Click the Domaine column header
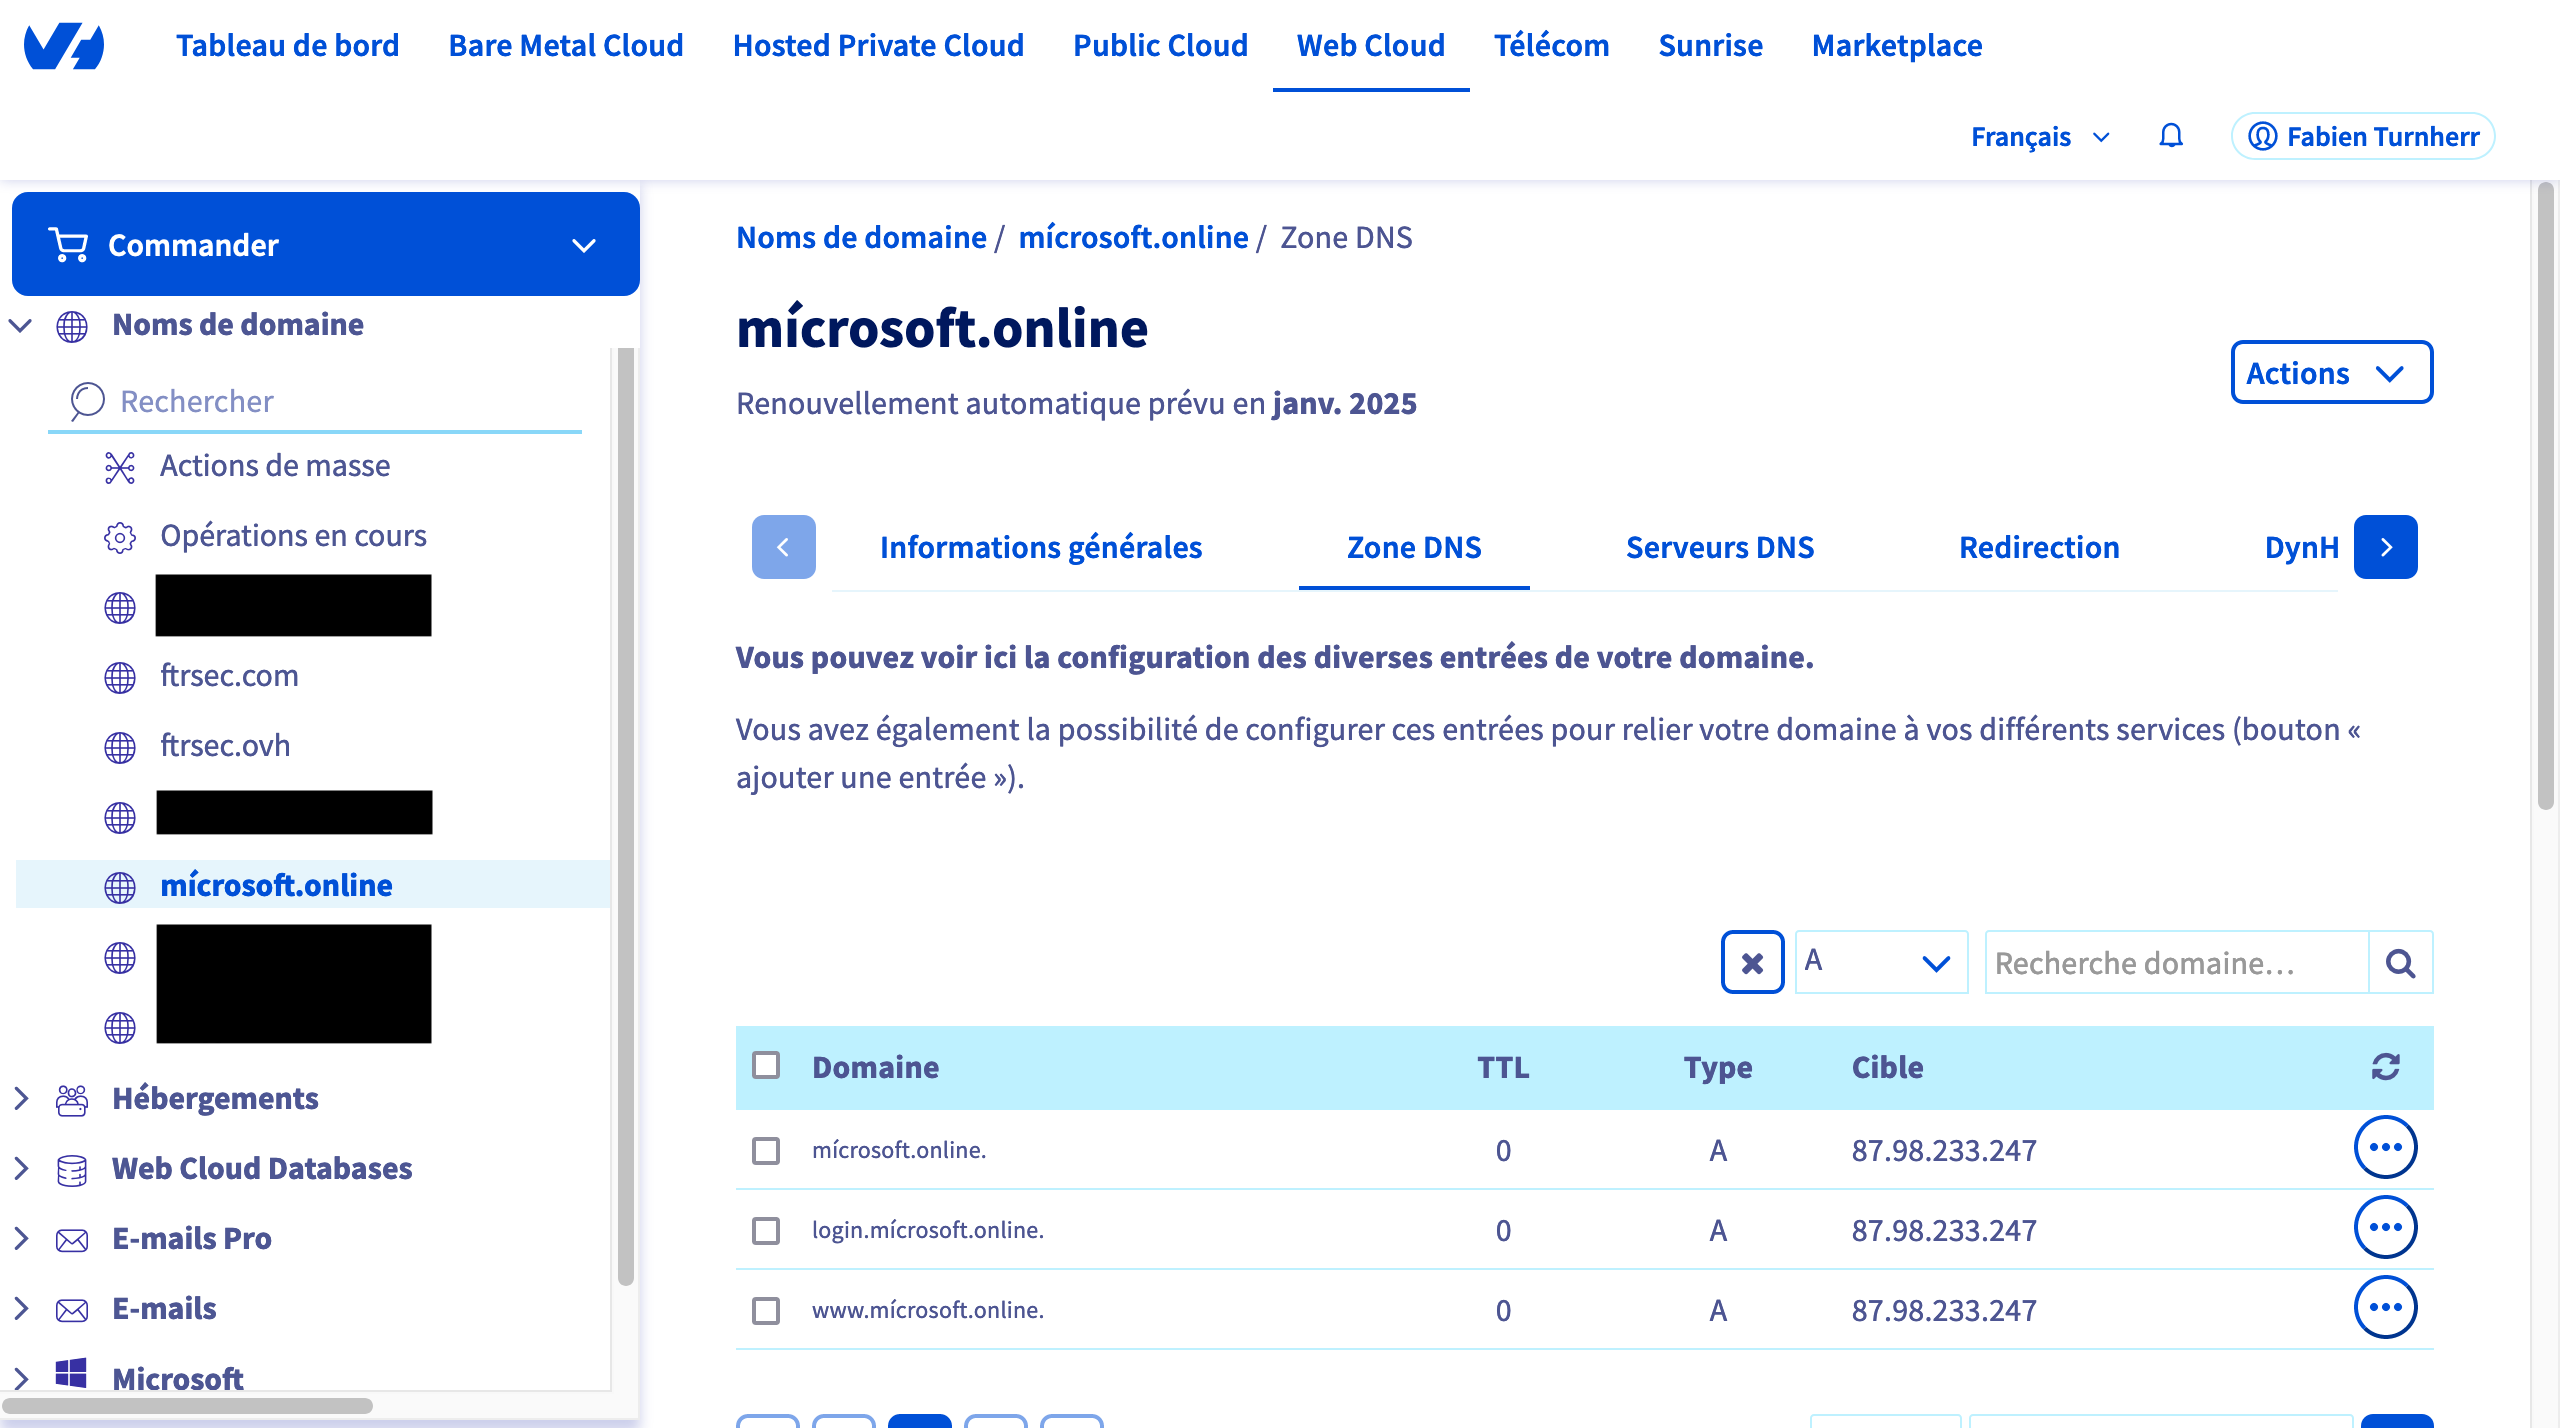Viewport: 2560px width, 1428px height. pos(875,1067)
